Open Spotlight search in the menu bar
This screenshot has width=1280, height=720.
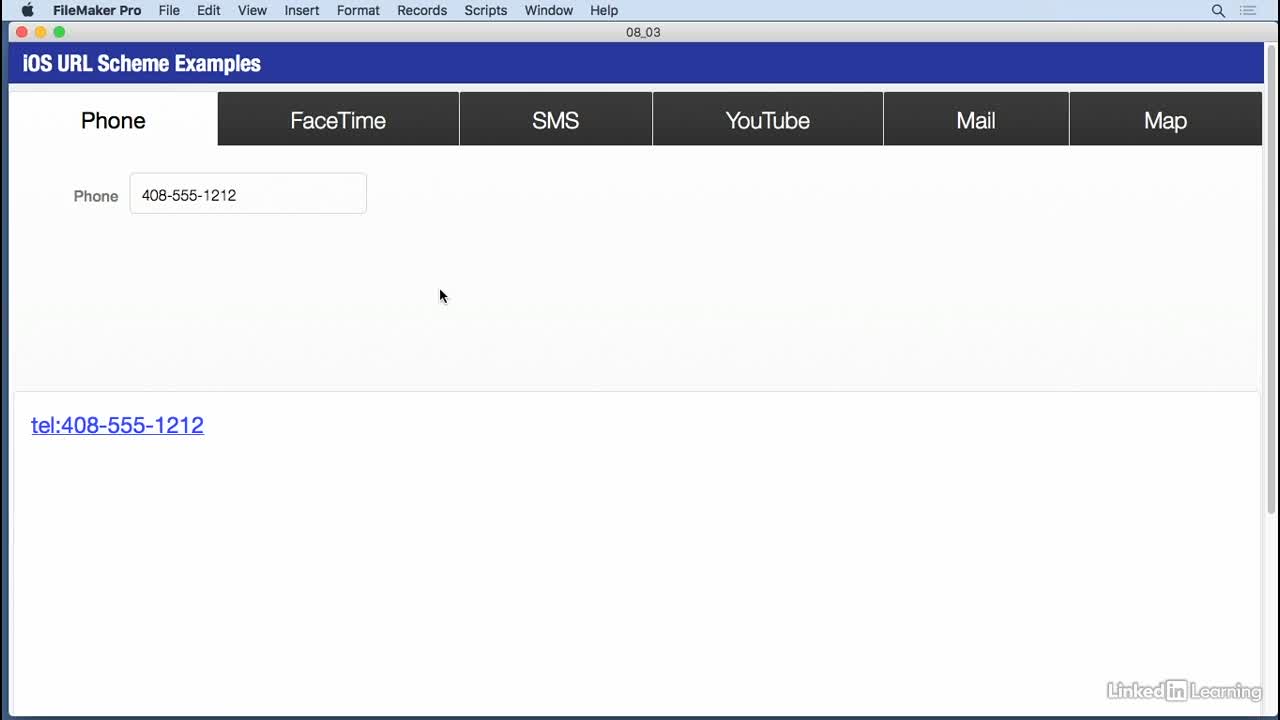click(x=1218, y=10)
